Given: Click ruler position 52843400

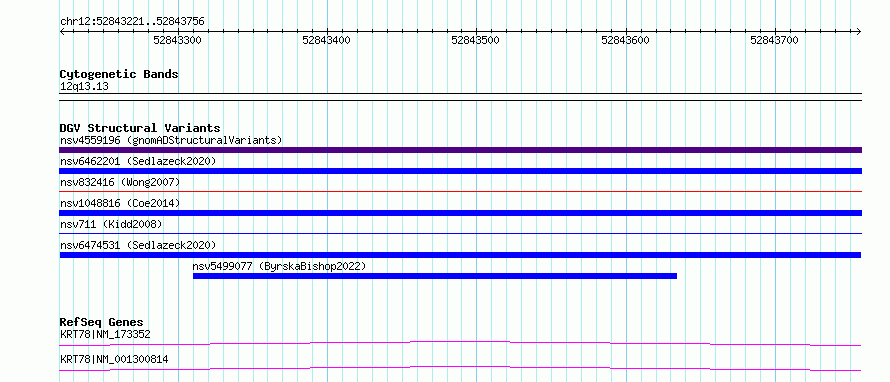Looking at the screenshot, I should pyautogui.click(x=327, y=40).
